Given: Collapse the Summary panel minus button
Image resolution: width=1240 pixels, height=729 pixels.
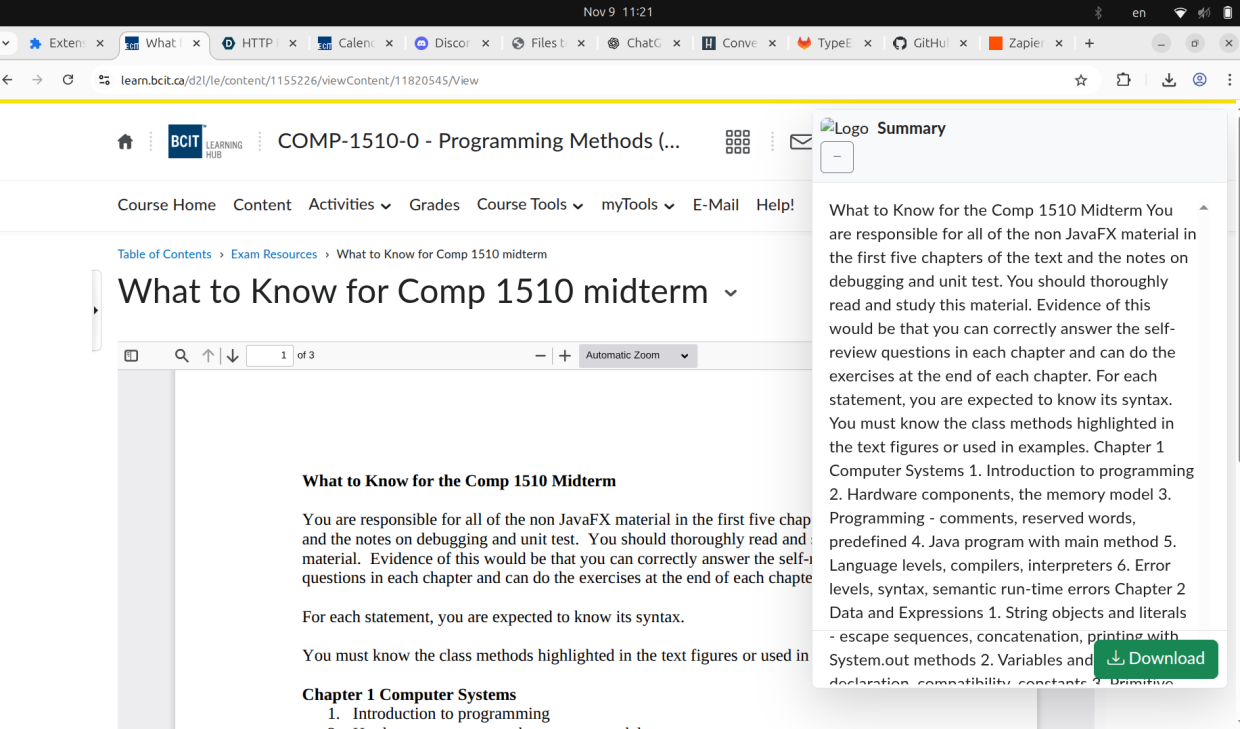Looking at the screenshot, I should (x=837, y=157).
